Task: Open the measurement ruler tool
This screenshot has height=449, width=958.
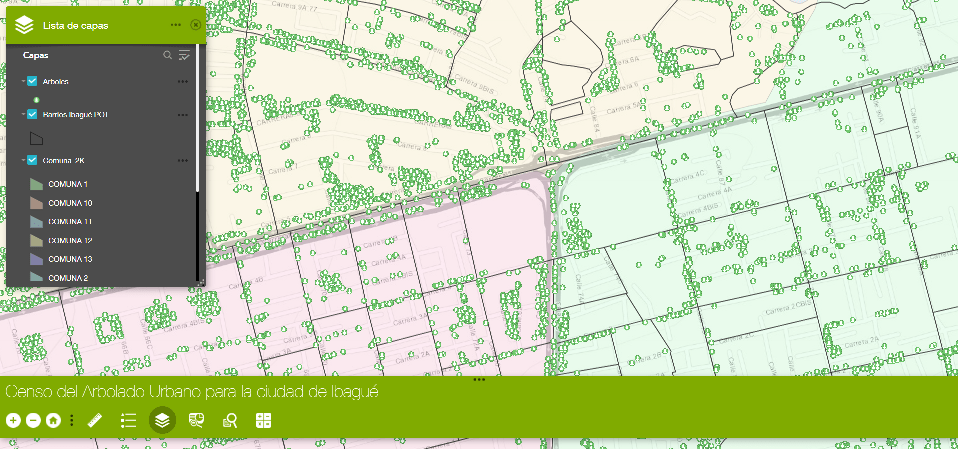Action: pos(96,421)
